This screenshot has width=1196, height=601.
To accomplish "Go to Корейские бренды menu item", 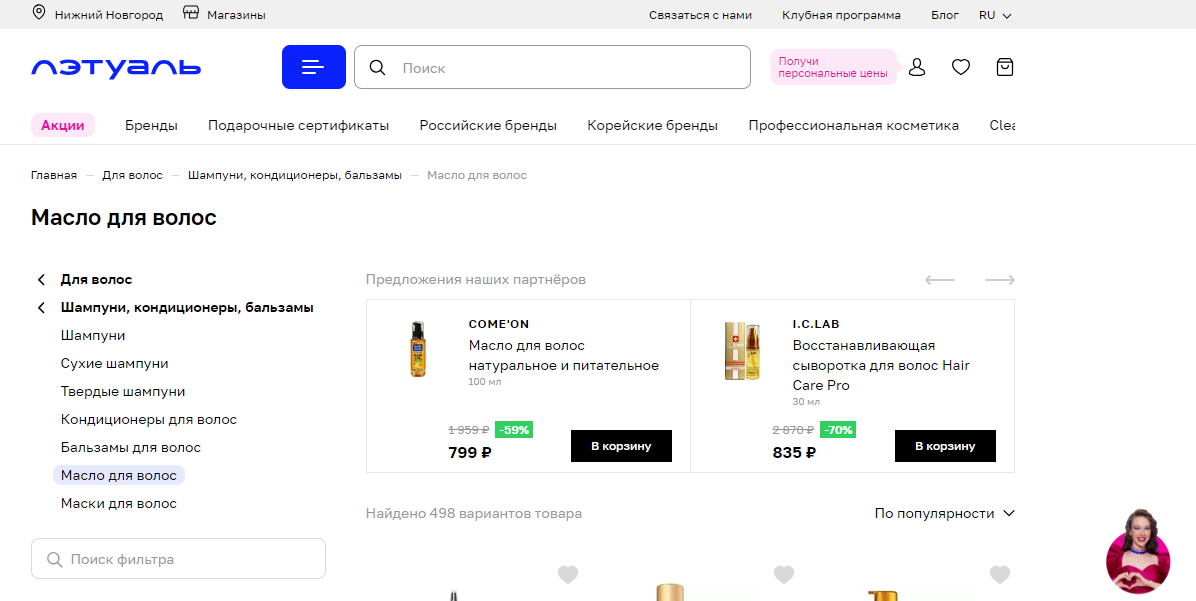I will (x=652, y=125).
